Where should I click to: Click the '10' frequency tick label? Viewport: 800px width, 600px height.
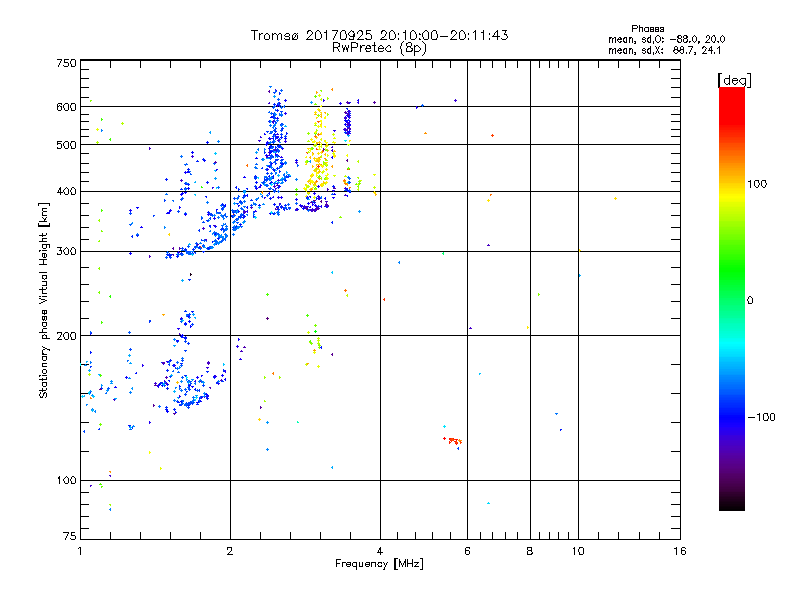[578, 551]
